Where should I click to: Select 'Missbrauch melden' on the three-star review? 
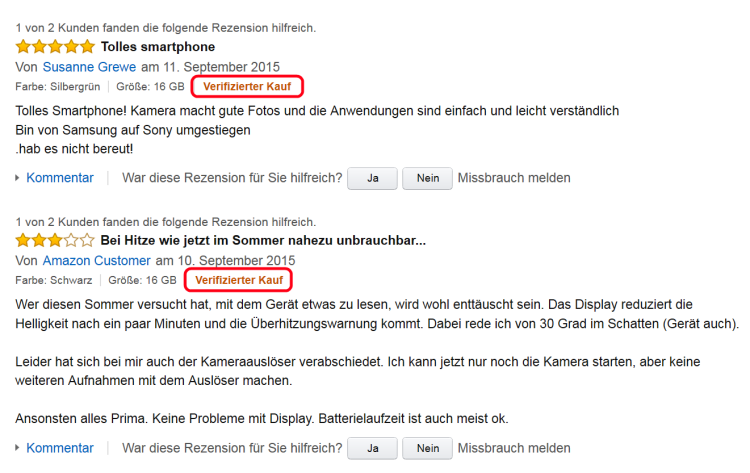pyautogui.click(x=514, y=448)
